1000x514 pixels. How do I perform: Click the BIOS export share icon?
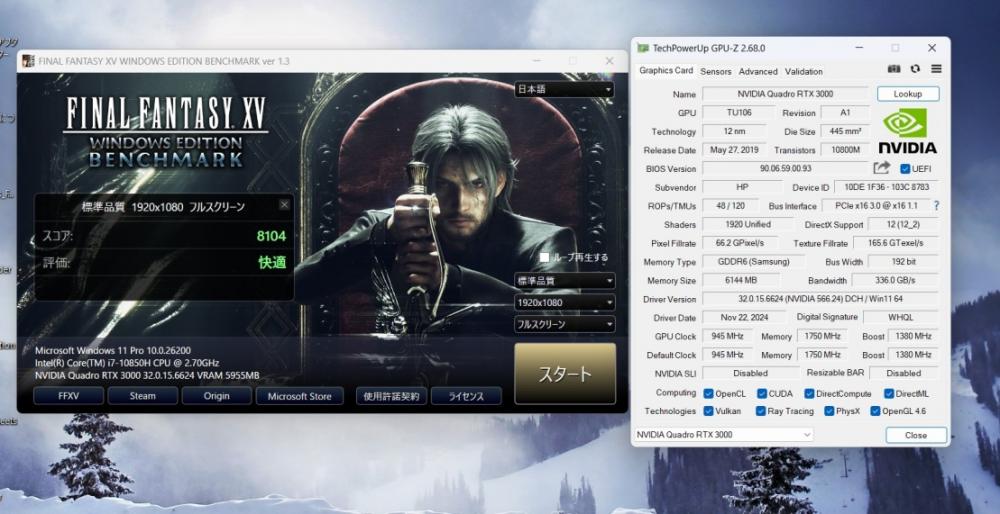[x=881, y=168]
